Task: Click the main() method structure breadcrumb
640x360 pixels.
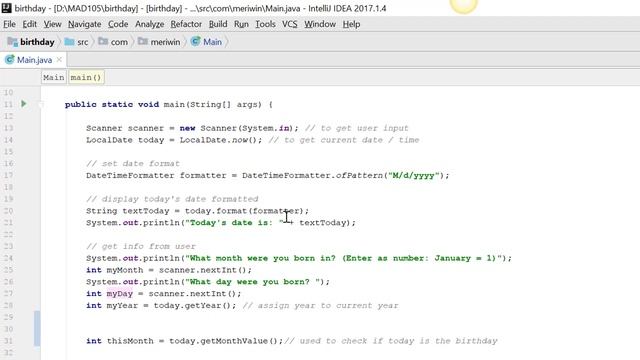Action: coord(86,77)
